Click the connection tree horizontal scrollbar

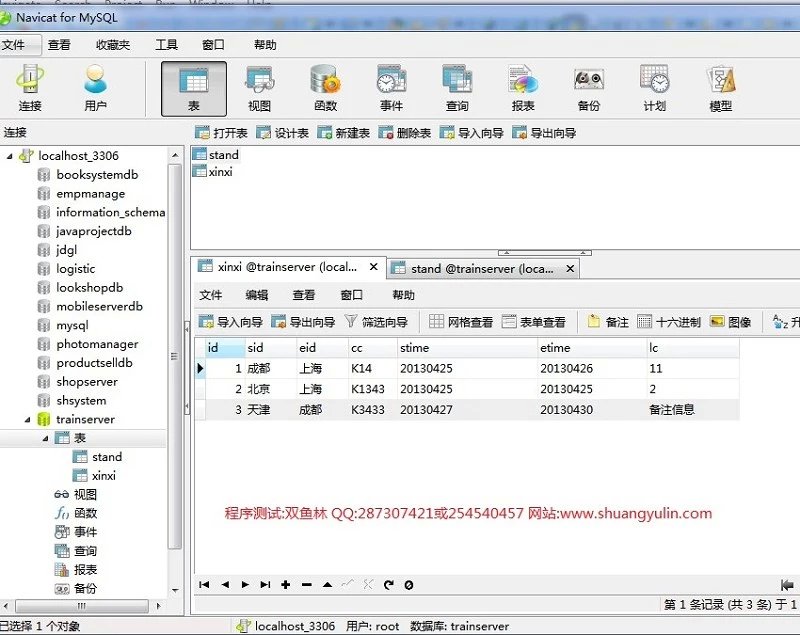click(x=81, y=606)
